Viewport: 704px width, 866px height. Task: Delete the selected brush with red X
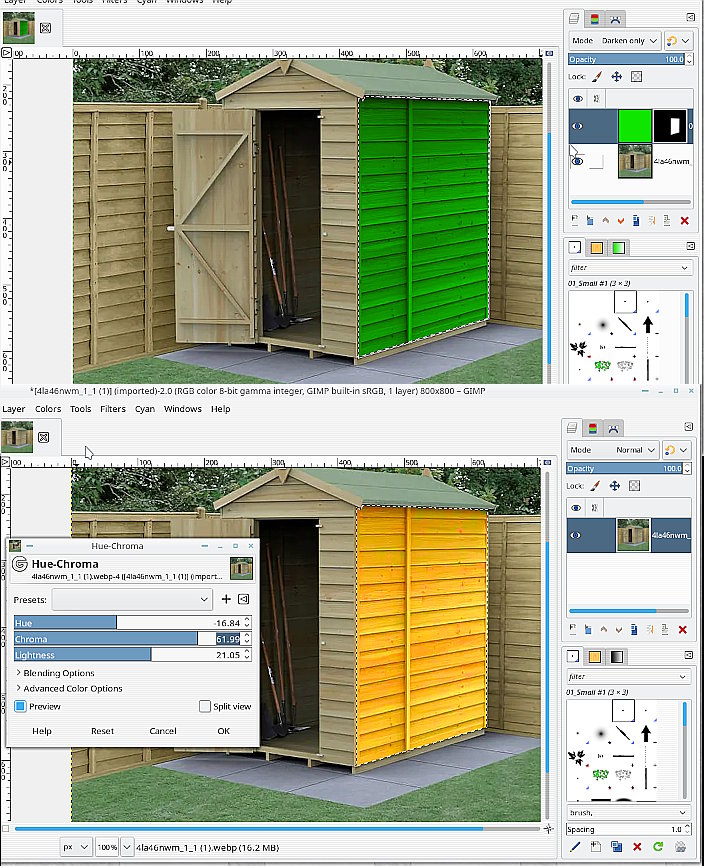637,846
